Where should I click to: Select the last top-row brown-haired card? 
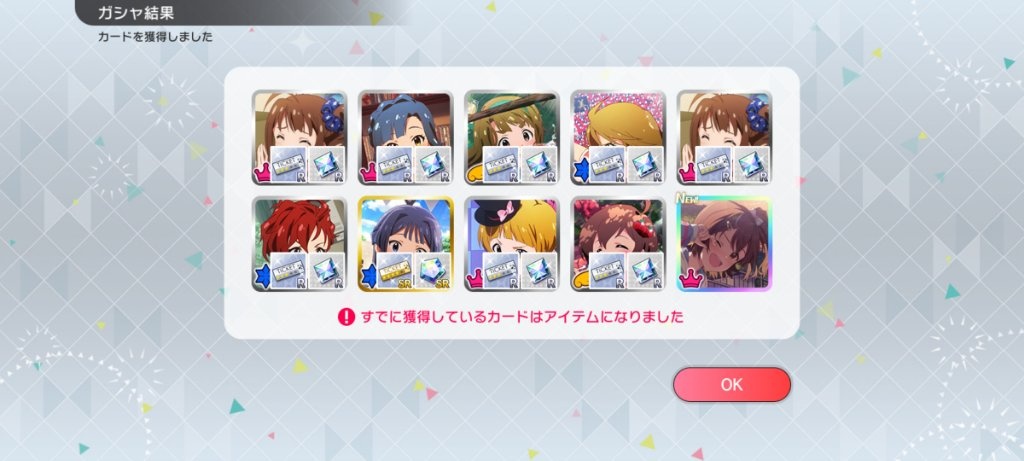[724, 138]
